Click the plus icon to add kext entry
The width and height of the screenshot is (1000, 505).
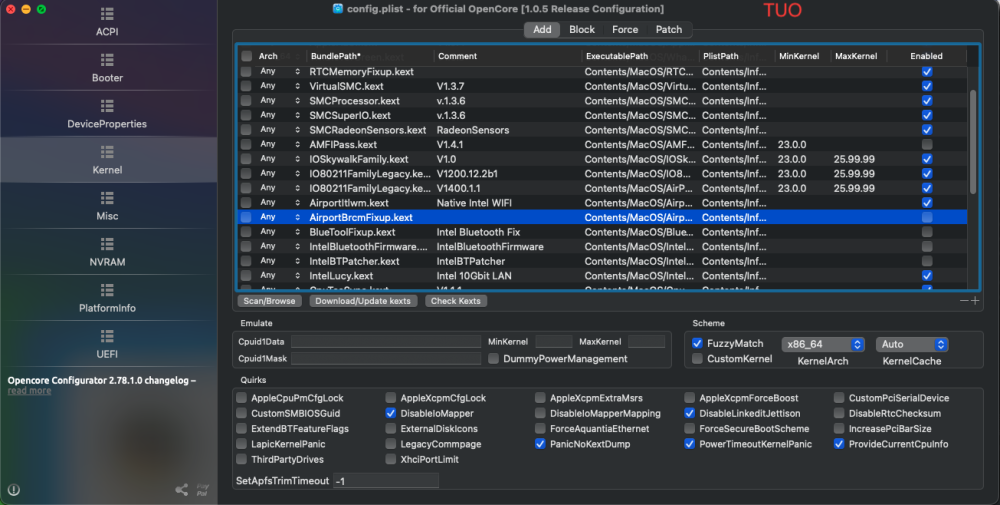pos(975,300)
